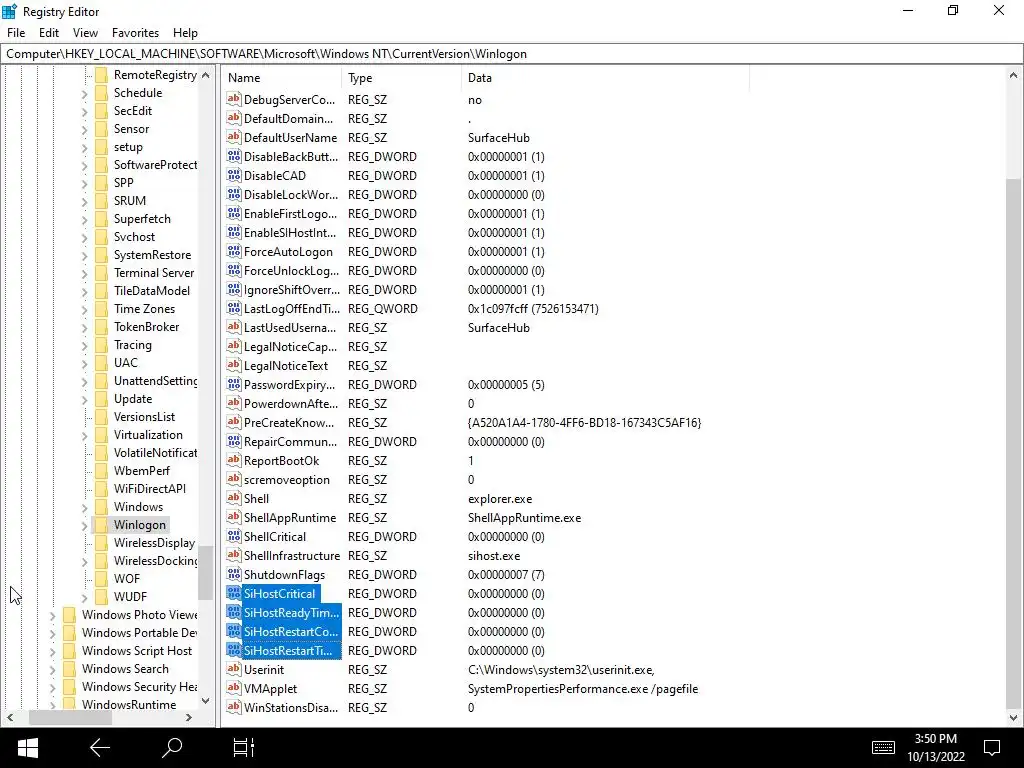The image size is (1024, 768).
Task: Click the string icon of DefaultUserName value
Action: 234,137
